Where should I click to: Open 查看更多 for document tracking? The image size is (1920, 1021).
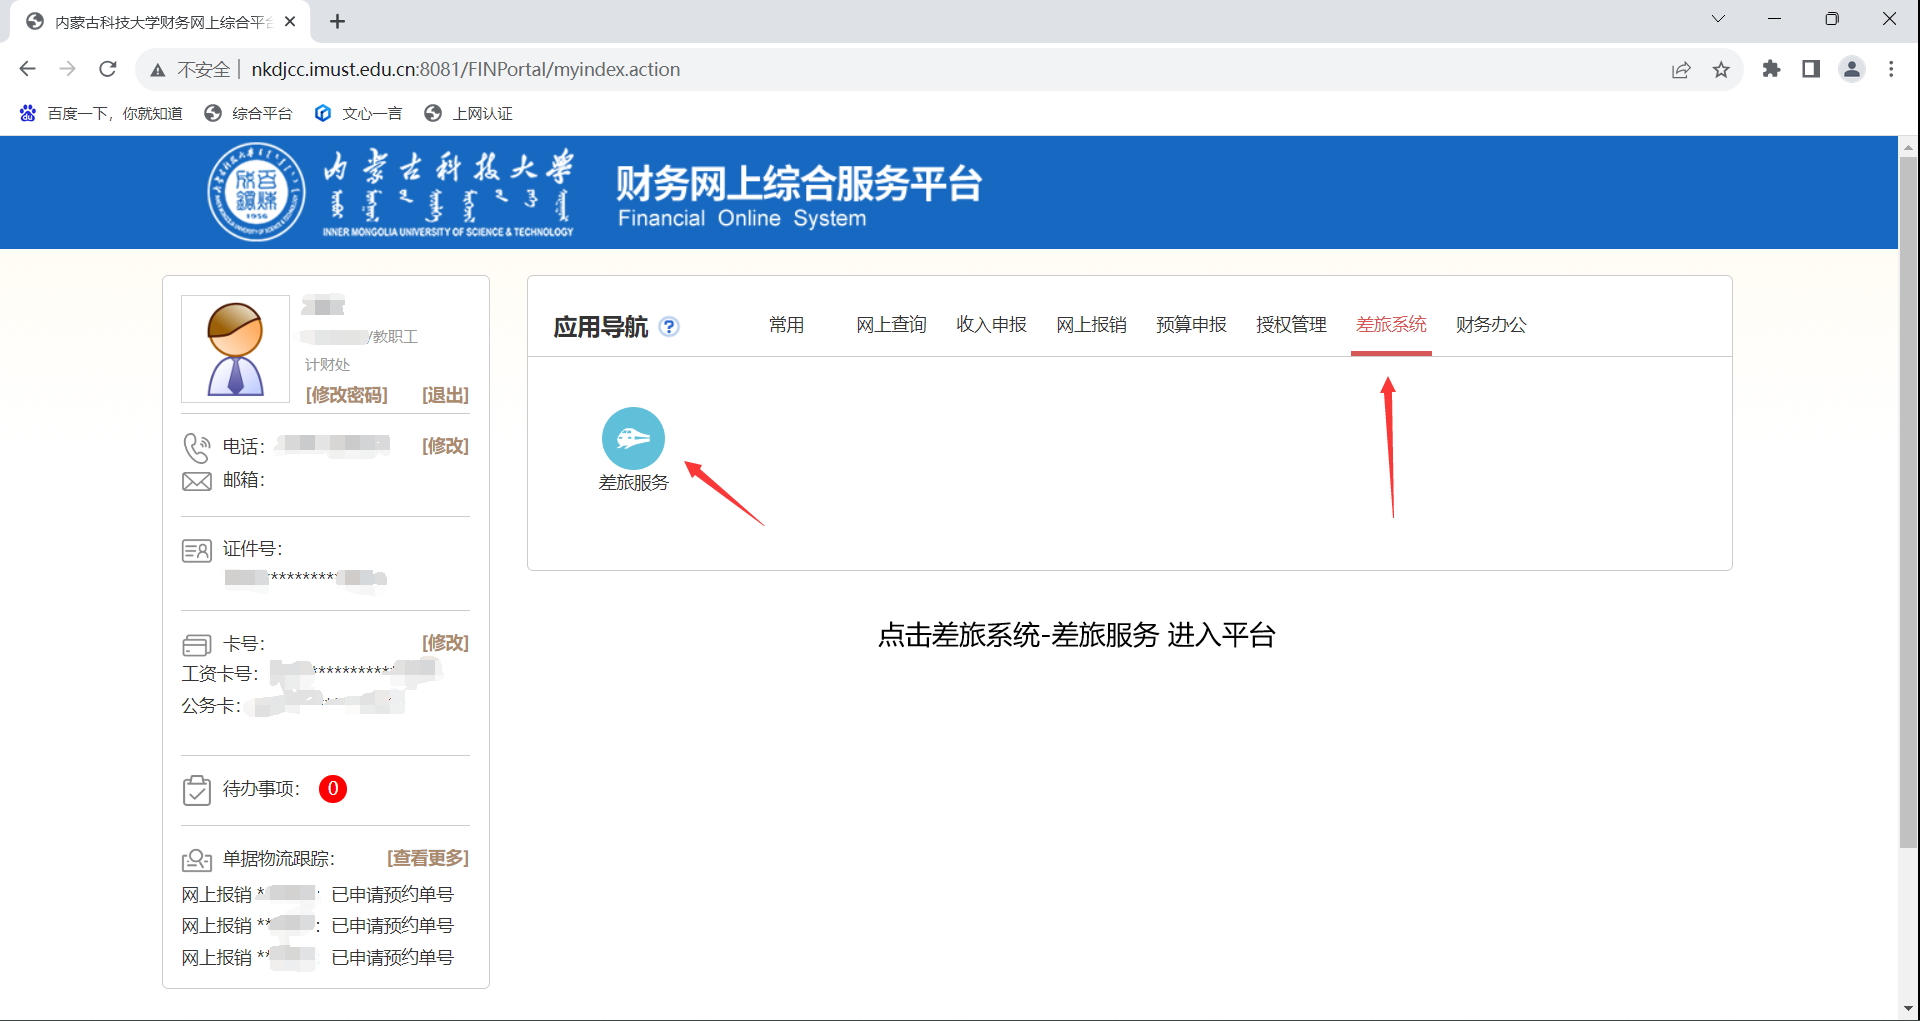click(x=428, y=858)
